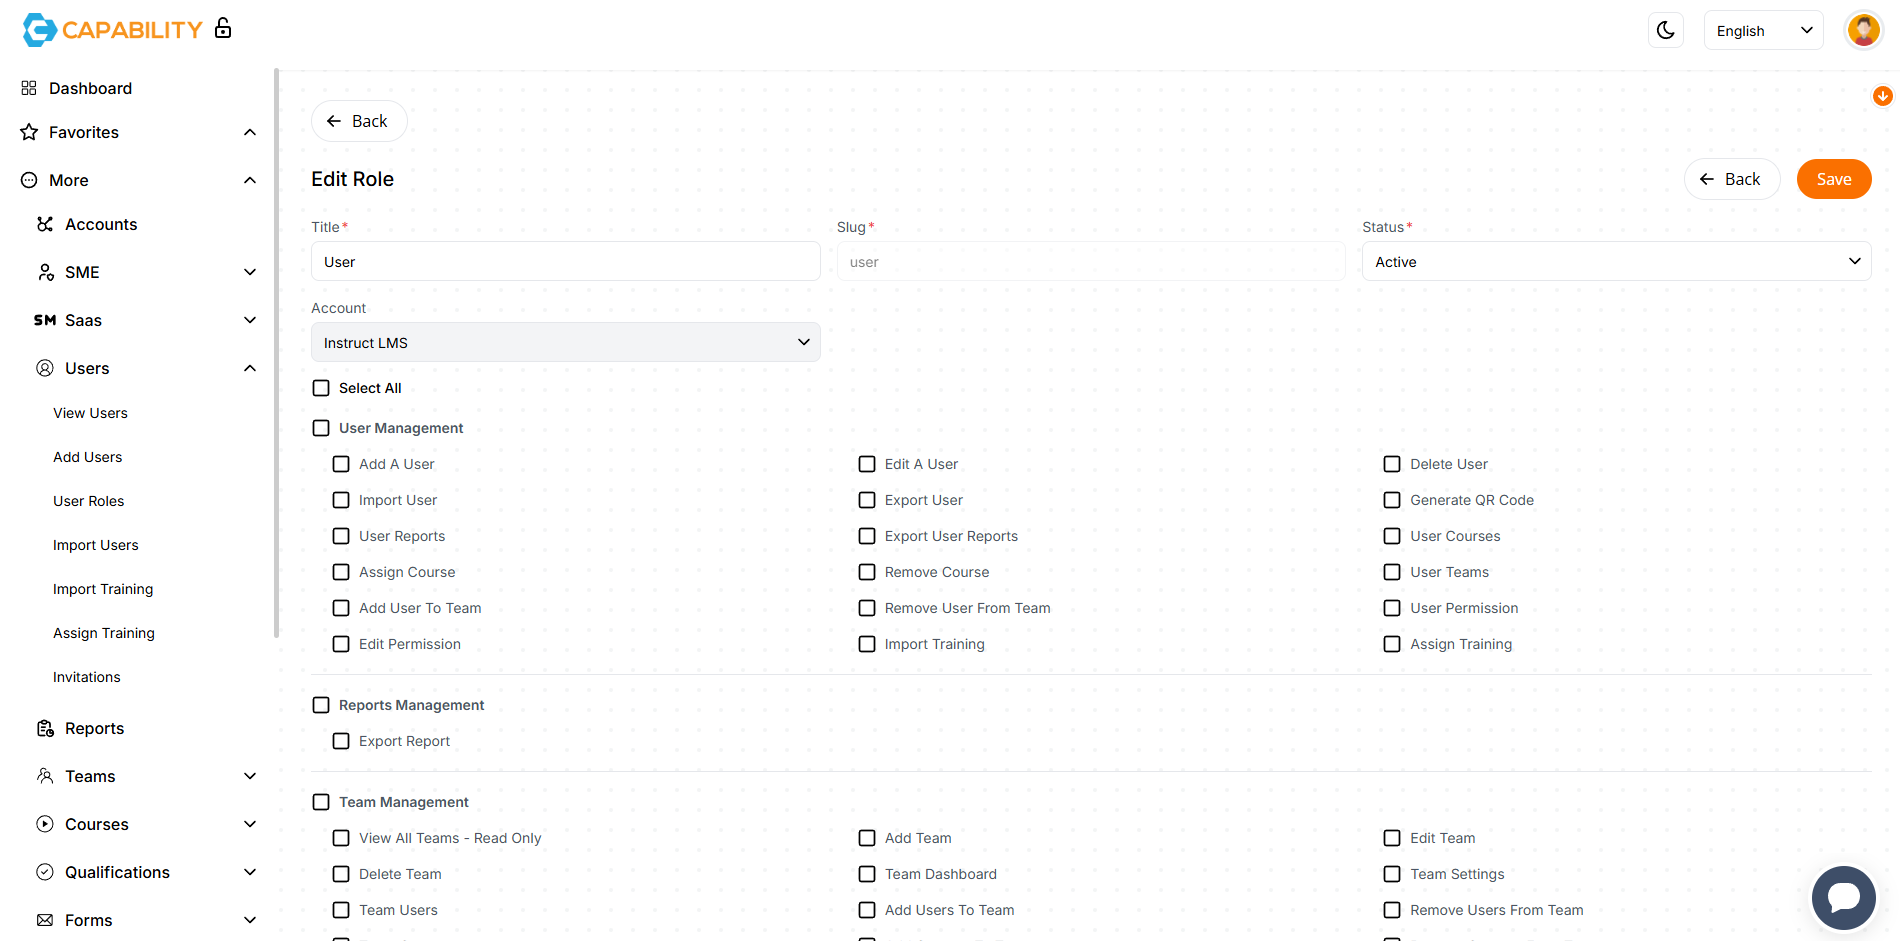Open the Reports link in sidebar
This screenshot has width=1900, height=941.
click(95, 728)
